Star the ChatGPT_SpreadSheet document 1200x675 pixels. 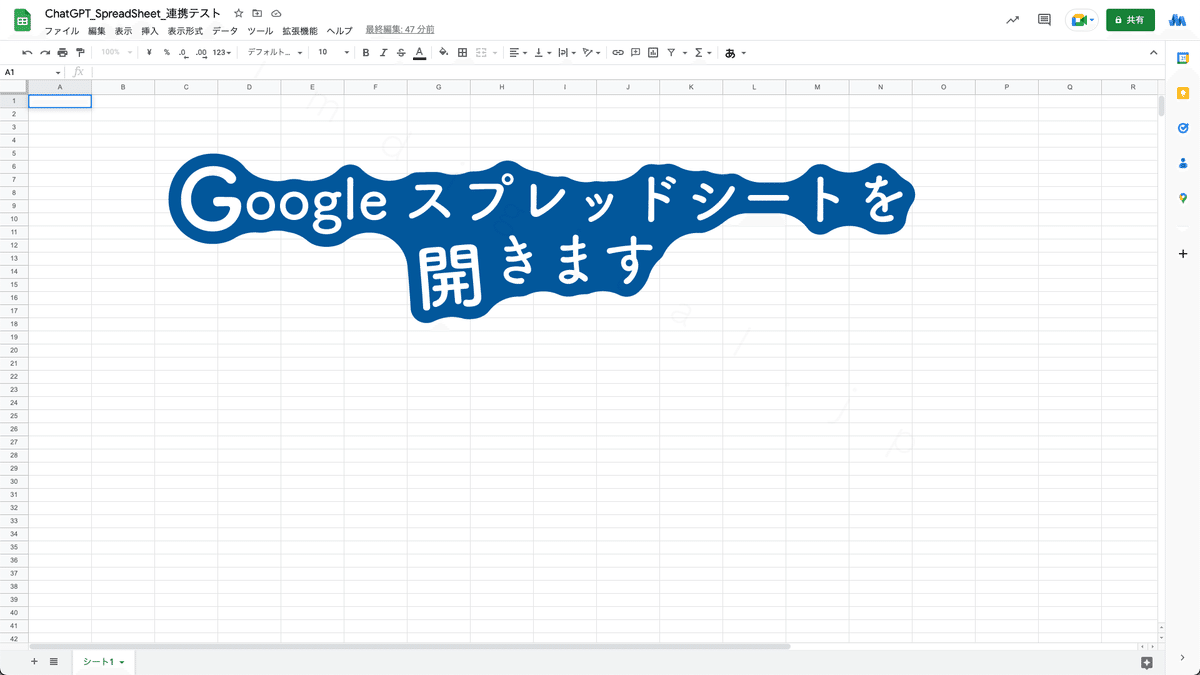pyautogui.click(x=238, y=14)
